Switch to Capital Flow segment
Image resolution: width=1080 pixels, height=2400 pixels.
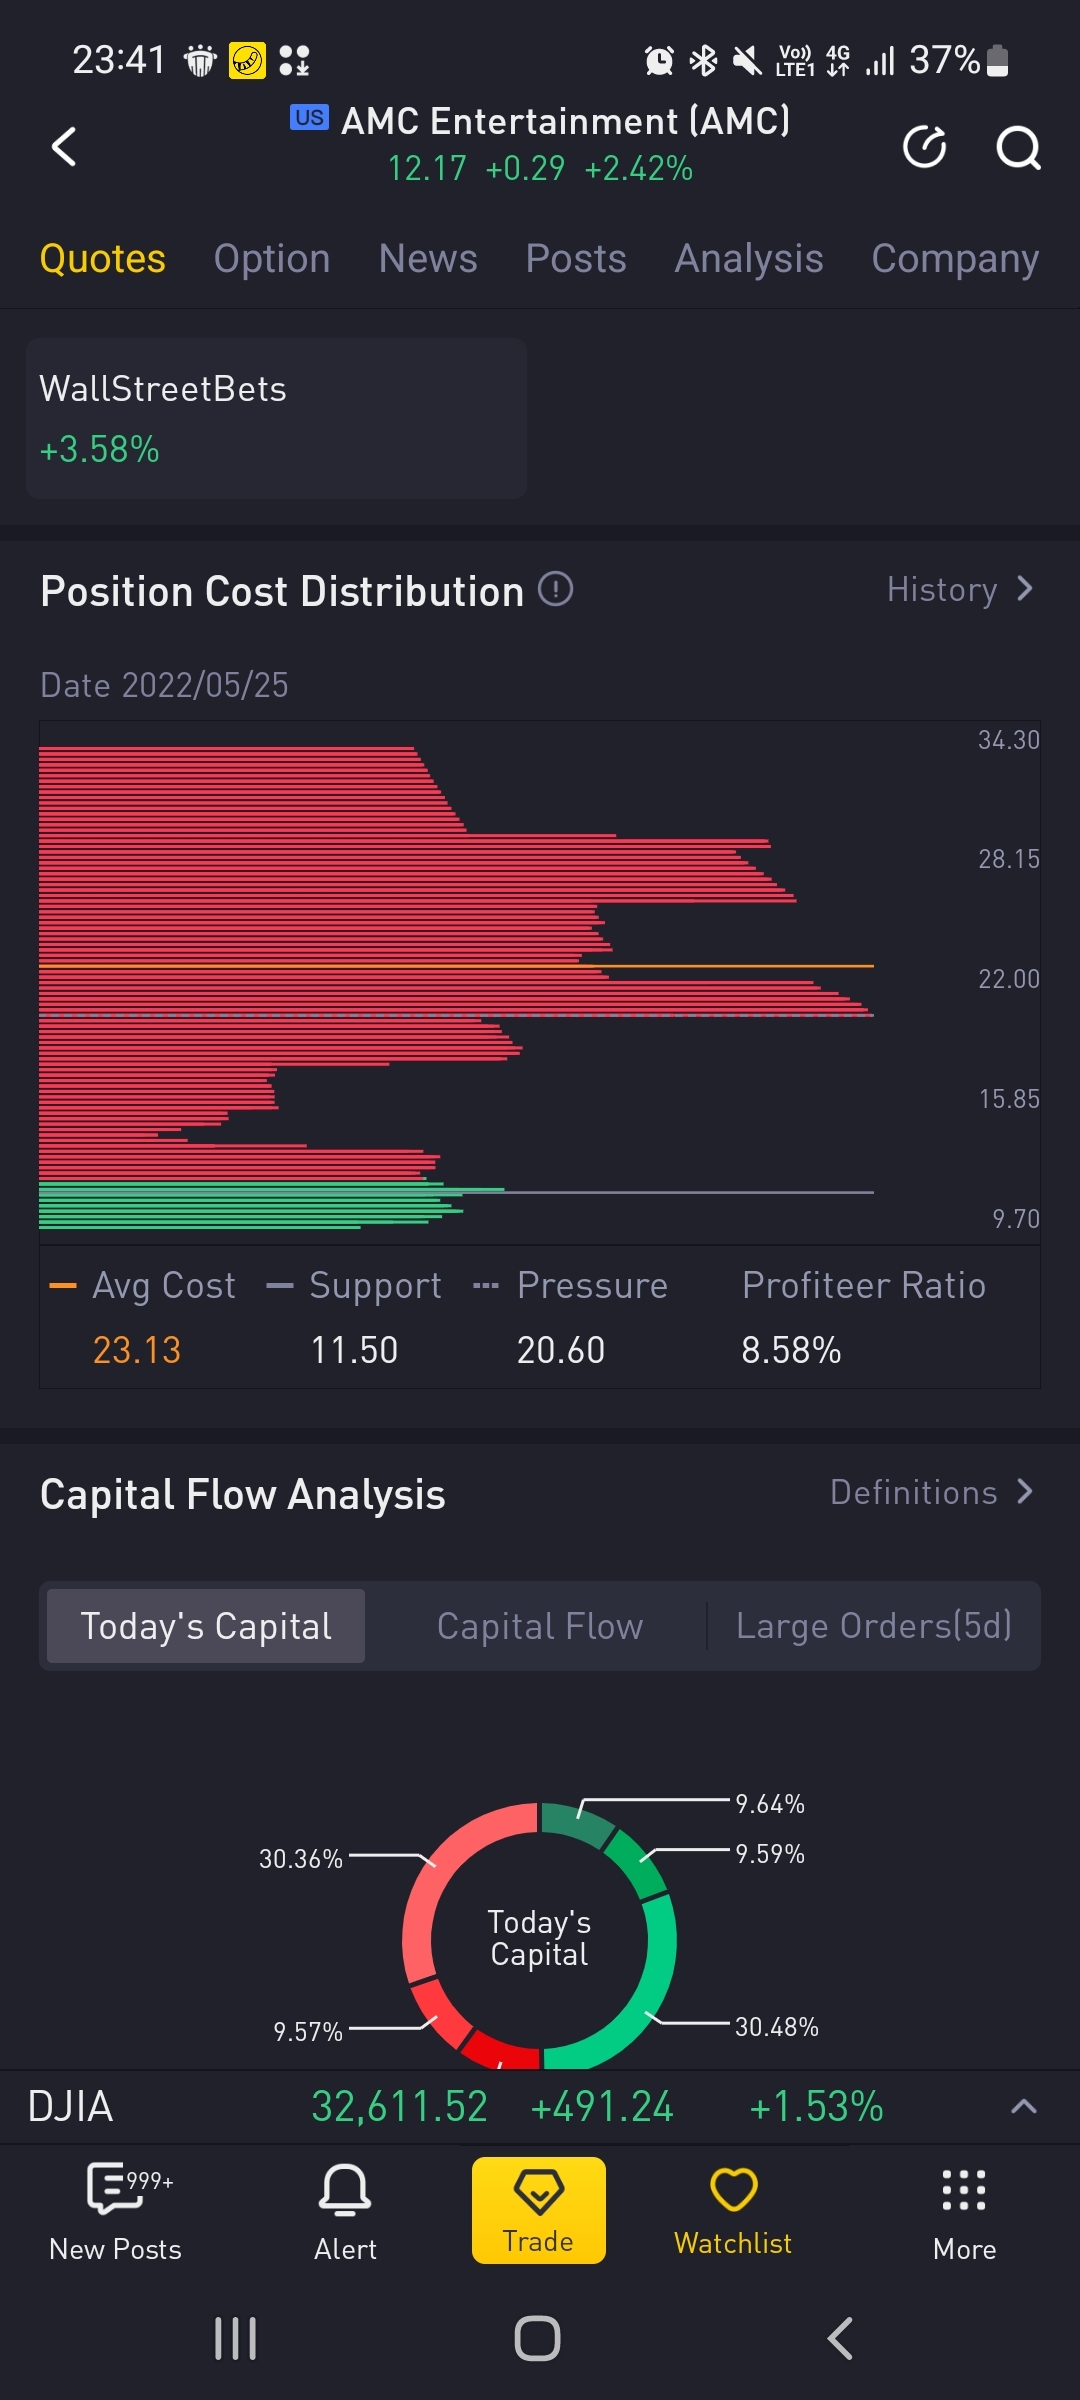point(540,1626)
